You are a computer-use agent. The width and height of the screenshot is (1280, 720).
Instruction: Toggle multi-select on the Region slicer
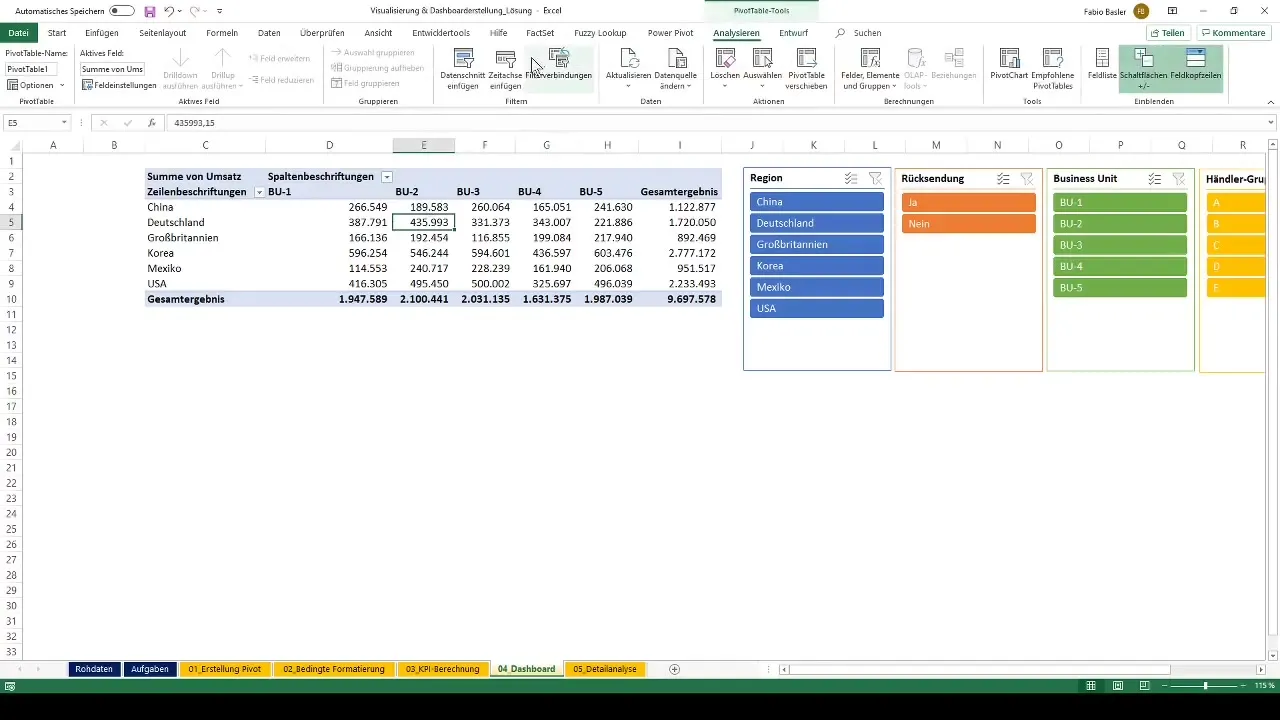click(x=851, y=178)
